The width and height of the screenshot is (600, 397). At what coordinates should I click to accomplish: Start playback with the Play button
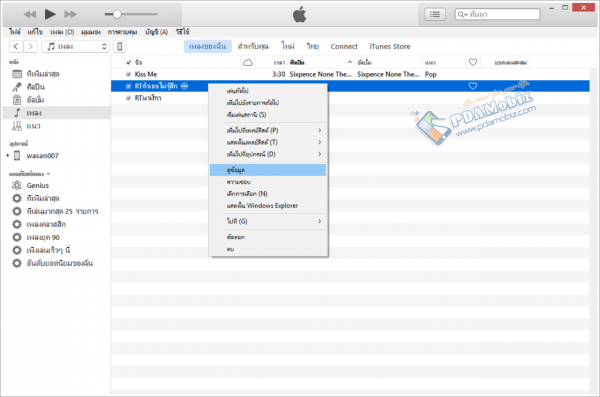coord(50,14)
